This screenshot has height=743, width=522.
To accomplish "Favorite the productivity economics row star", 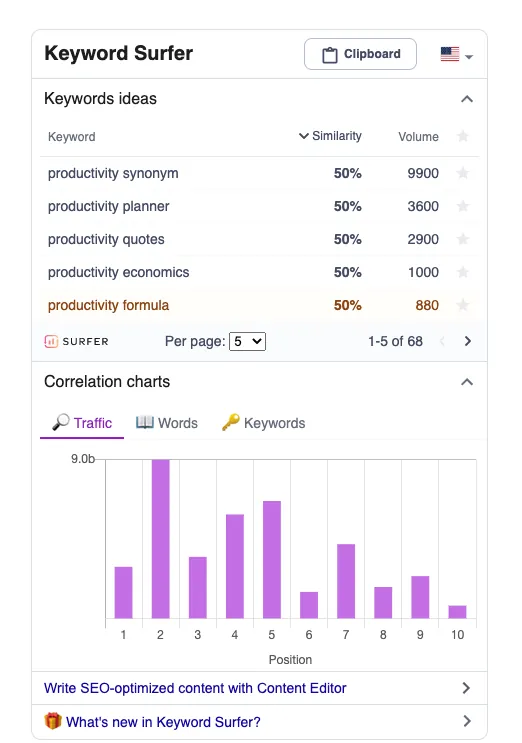I will 463,272.
